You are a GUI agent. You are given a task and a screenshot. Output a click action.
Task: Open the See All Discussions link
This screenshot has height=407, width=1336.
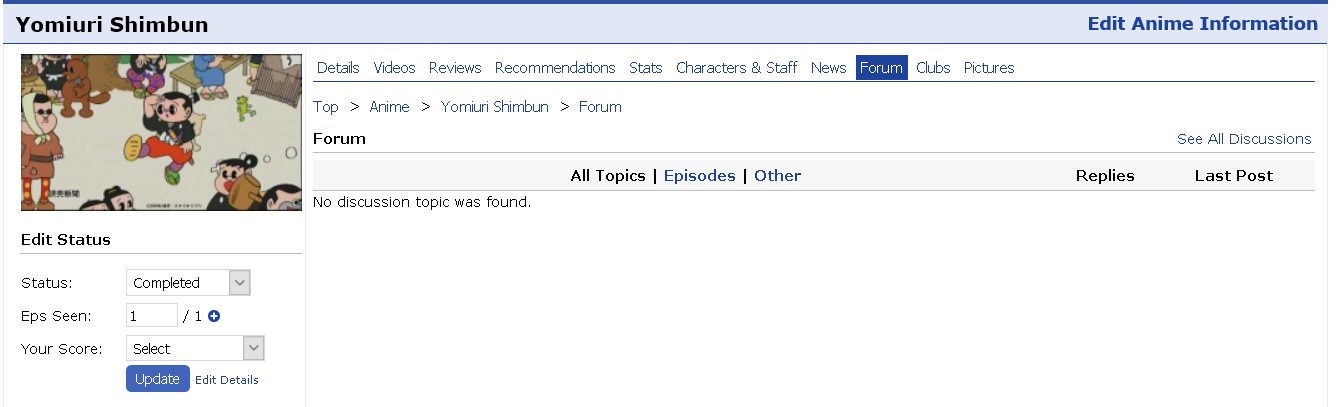tap(1244, 139)
